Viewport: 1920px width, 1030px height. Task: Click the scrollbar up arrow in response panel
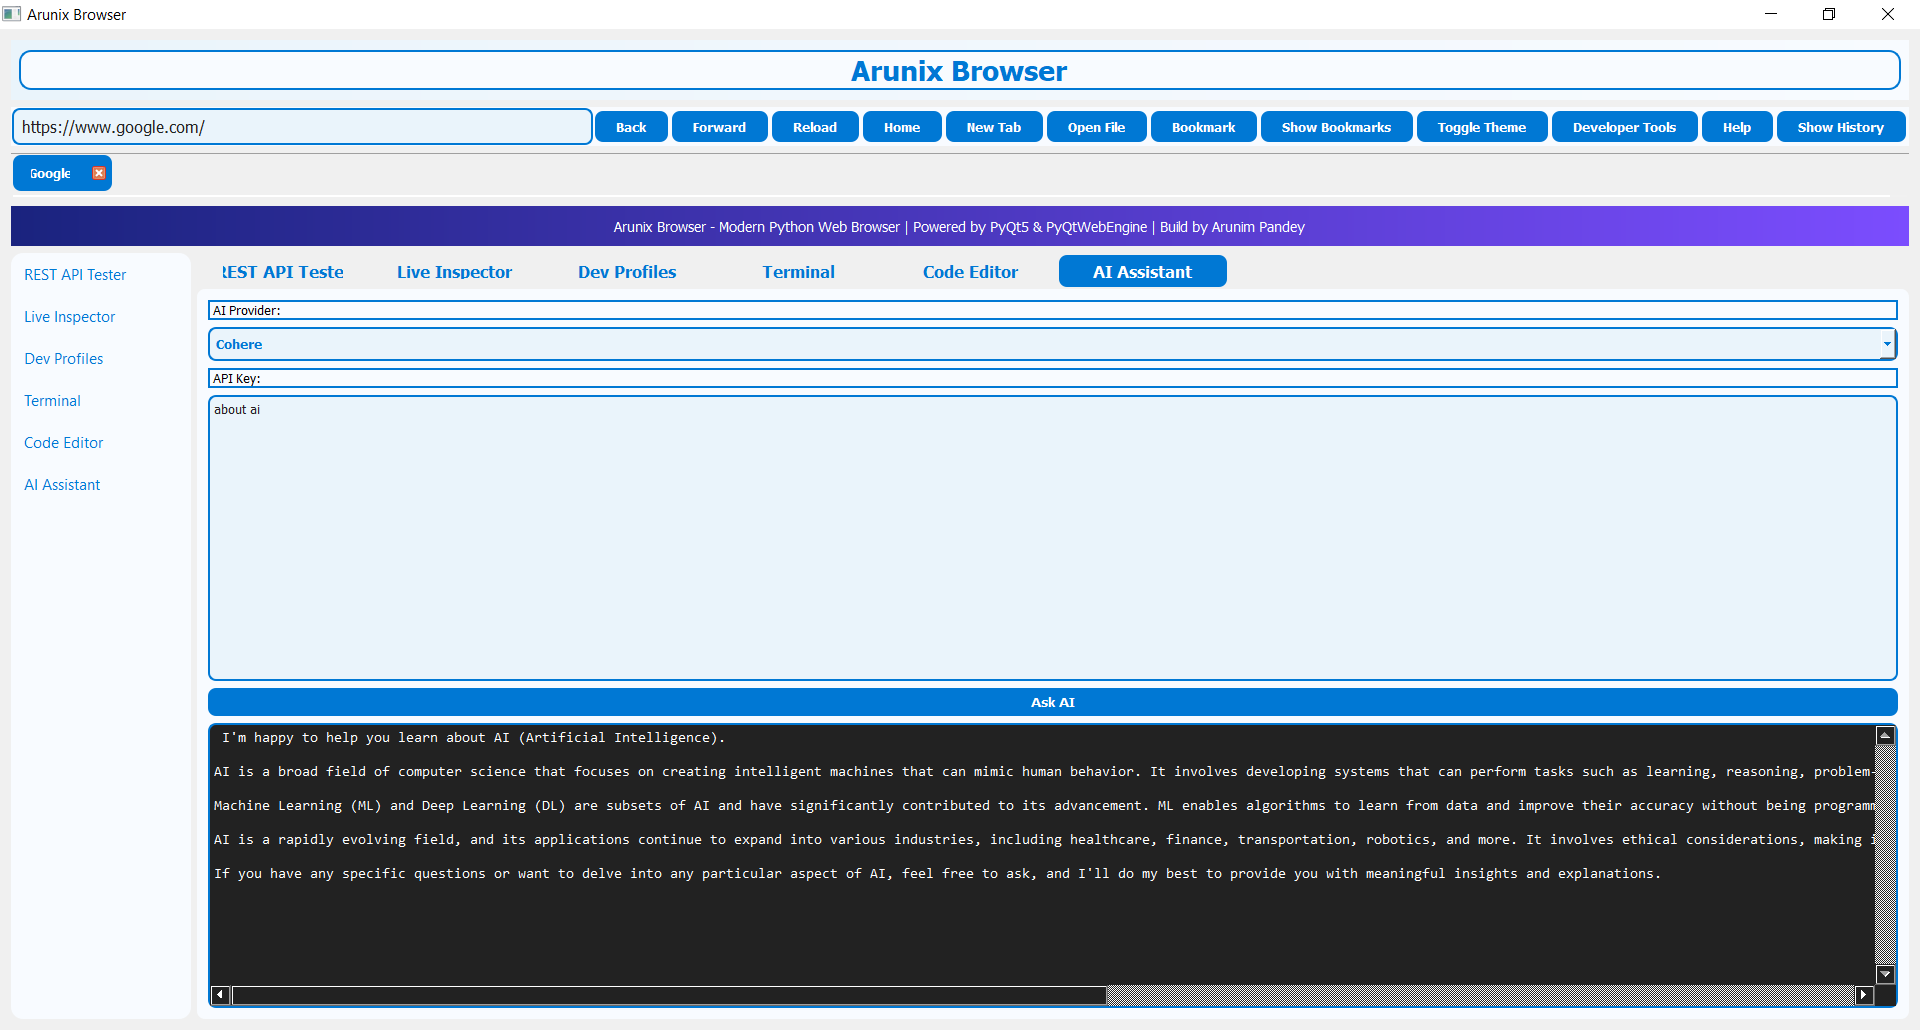1885,735
